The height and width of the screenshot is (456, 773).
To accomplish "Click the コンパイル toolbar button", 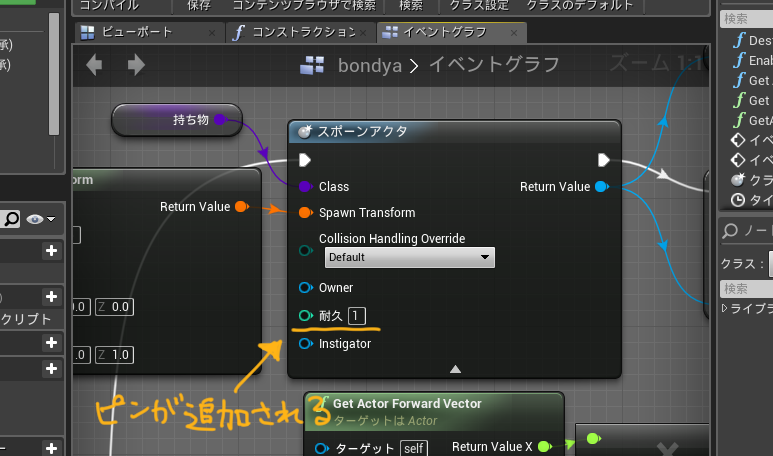I will [x=109, y=5].
